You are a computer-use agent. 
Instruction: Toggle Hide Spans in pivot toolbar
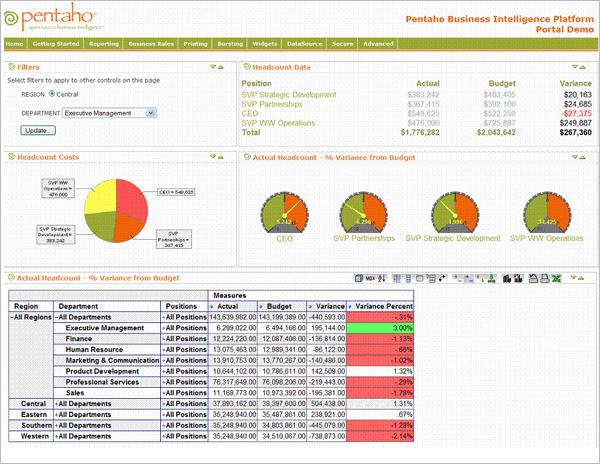tap(408, 279)
